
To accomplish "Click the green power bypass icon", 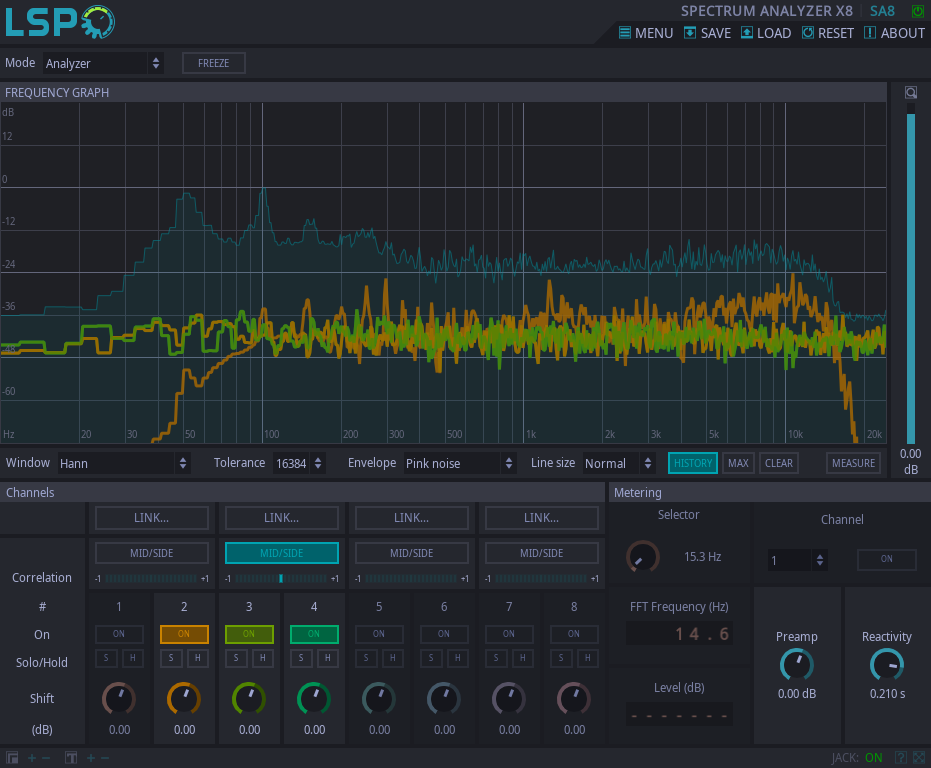I will [x=918, y=11].
